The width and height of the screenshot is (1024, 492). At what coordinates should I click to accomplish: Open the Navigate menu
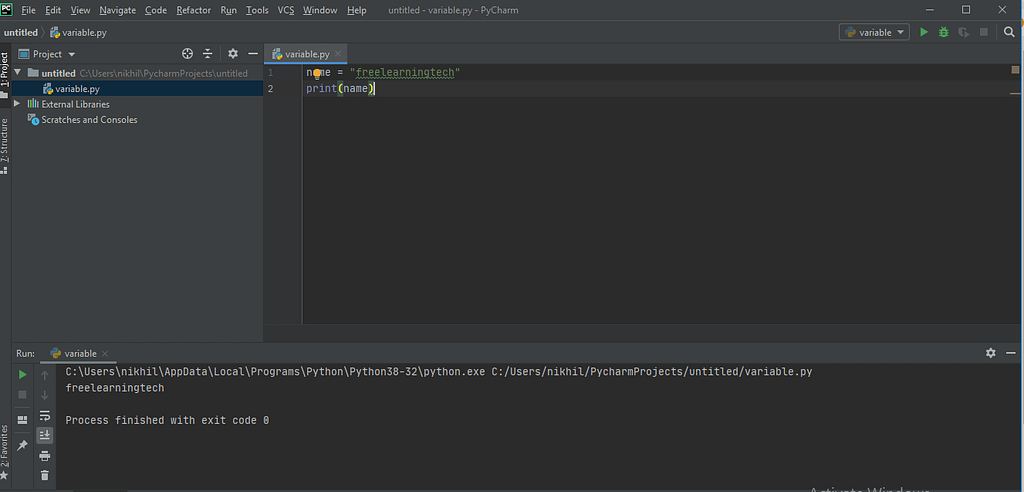(x=118, y=10)
